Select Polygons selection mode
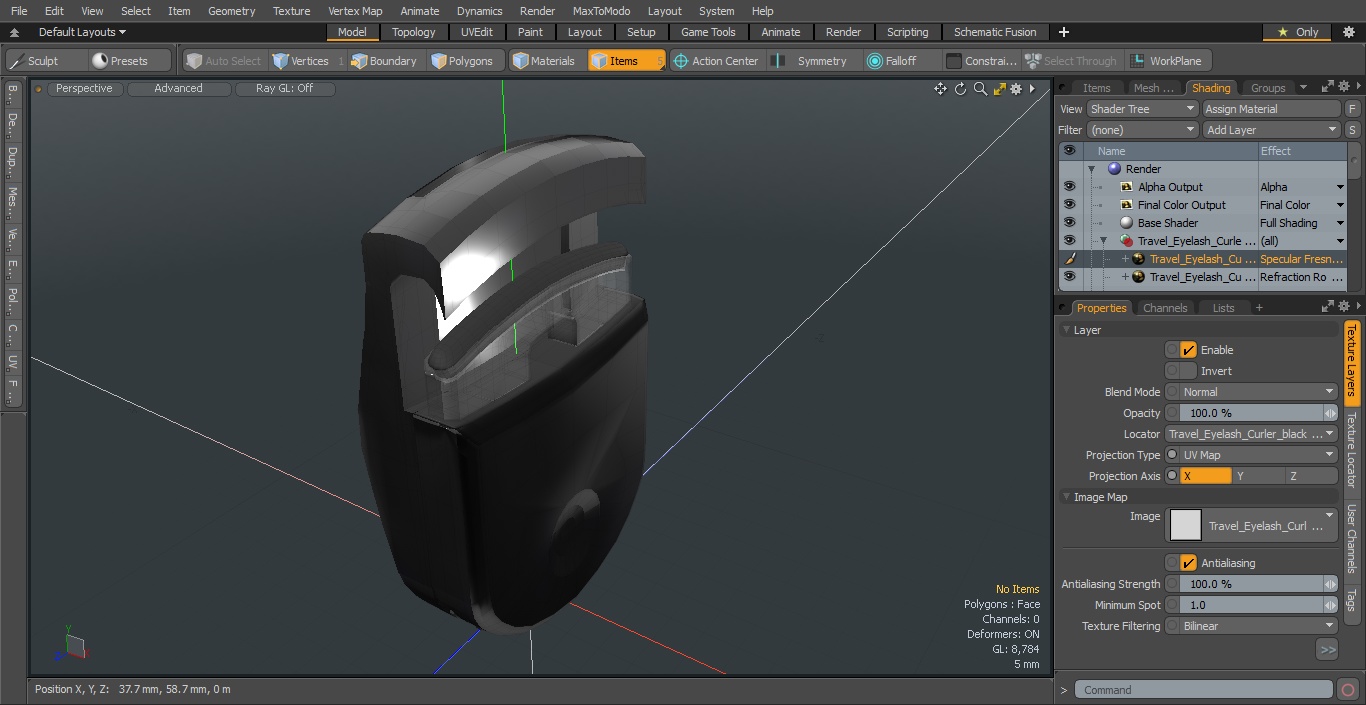 462,61
